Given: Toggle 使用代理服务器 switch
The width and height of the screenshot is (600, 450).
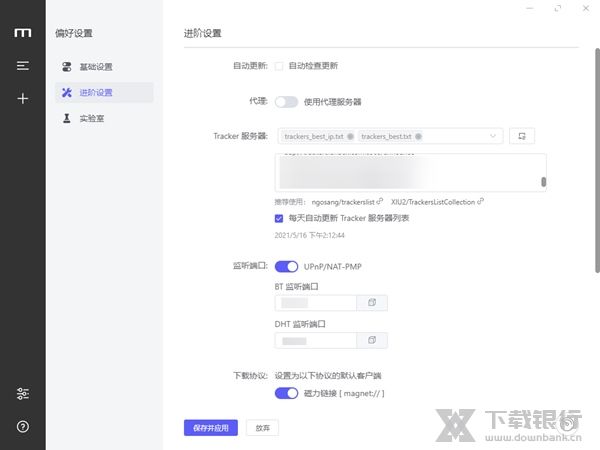Looking at the screenshot, I should (x=286, y=102).
